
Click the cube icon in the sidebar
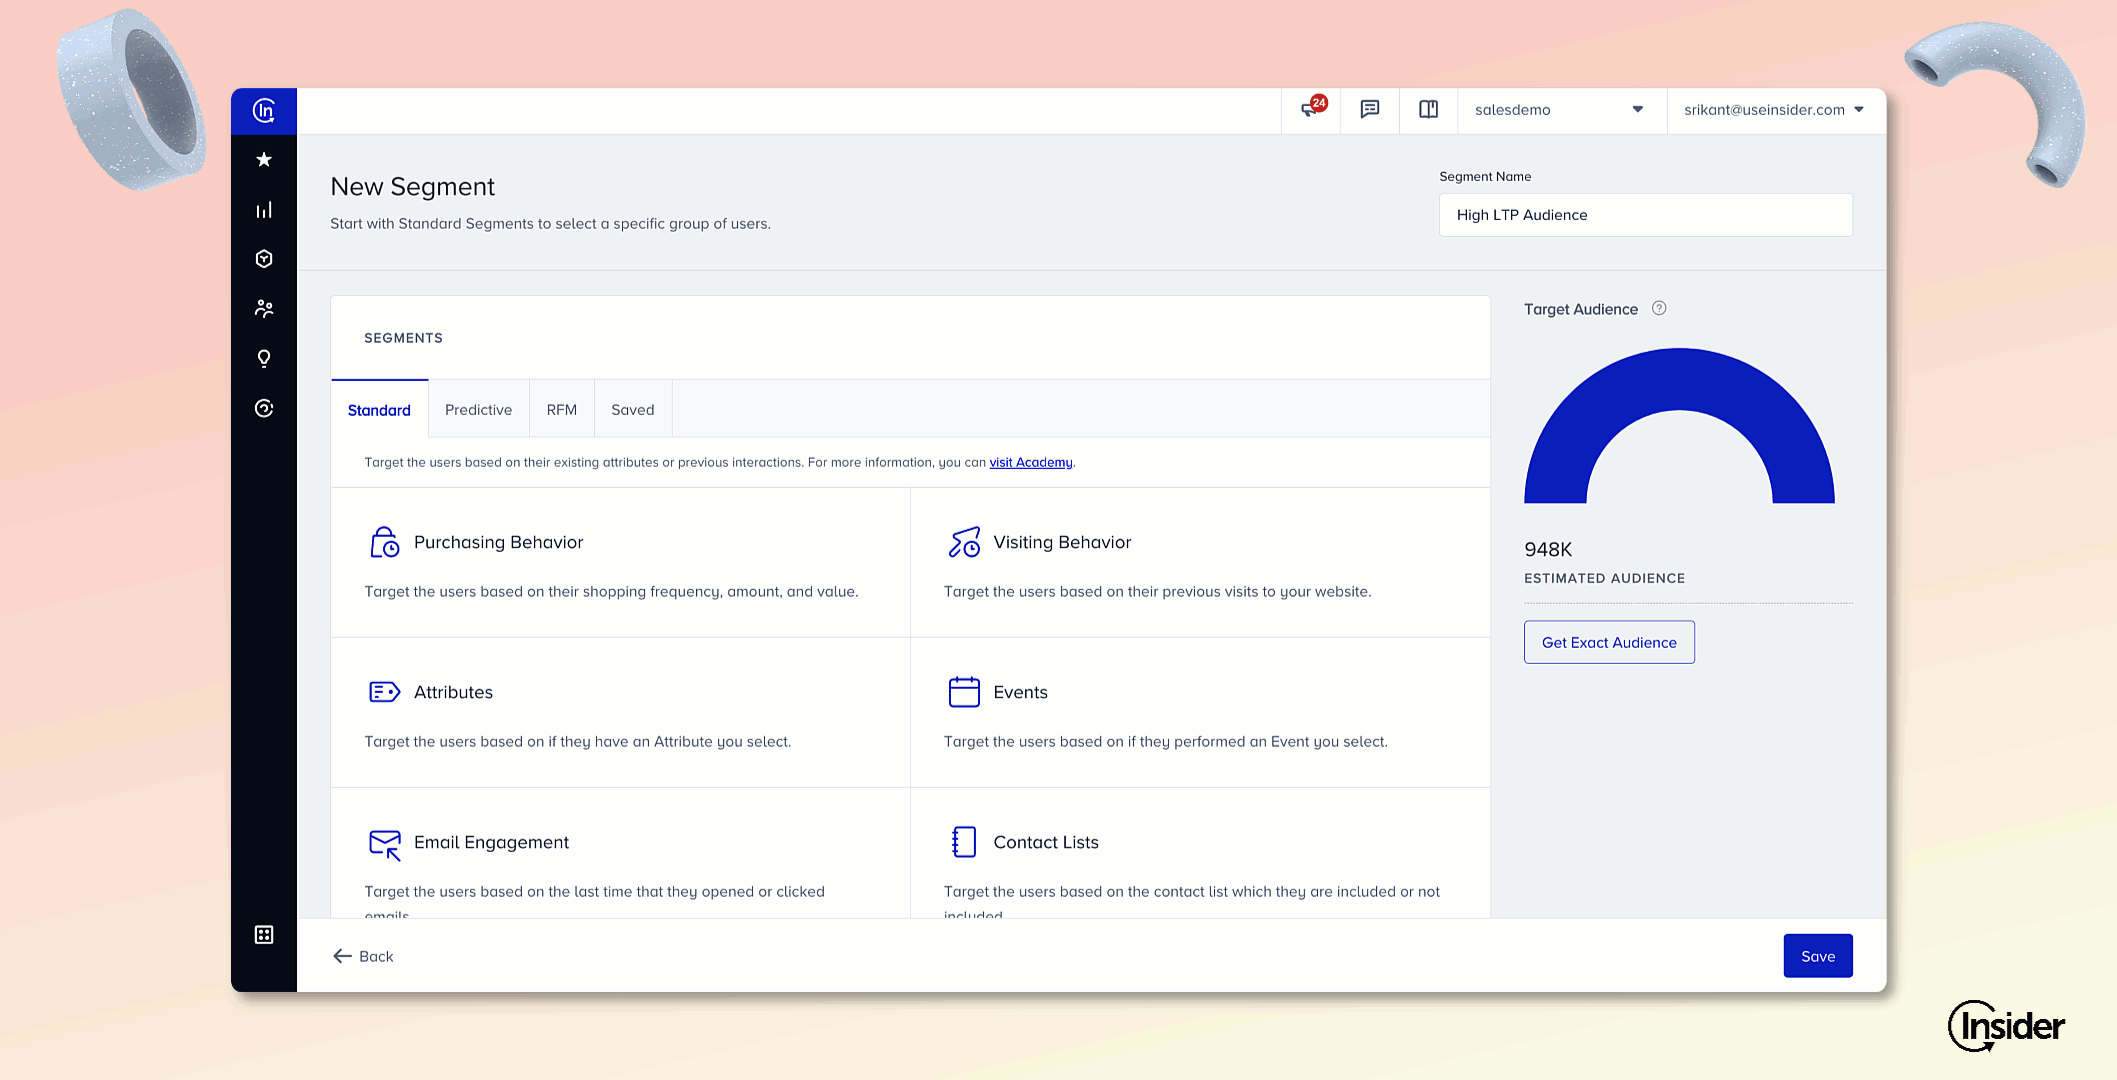tap(264, 259)
